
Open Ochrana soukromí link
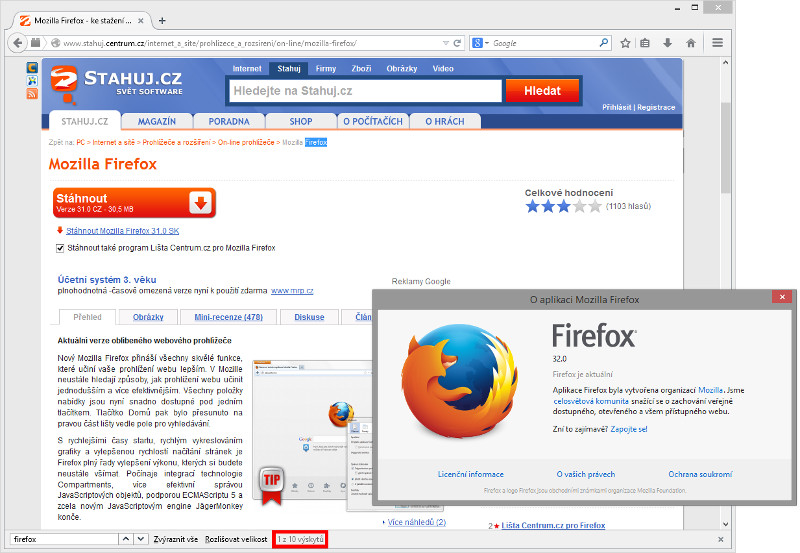coord(700,474)
